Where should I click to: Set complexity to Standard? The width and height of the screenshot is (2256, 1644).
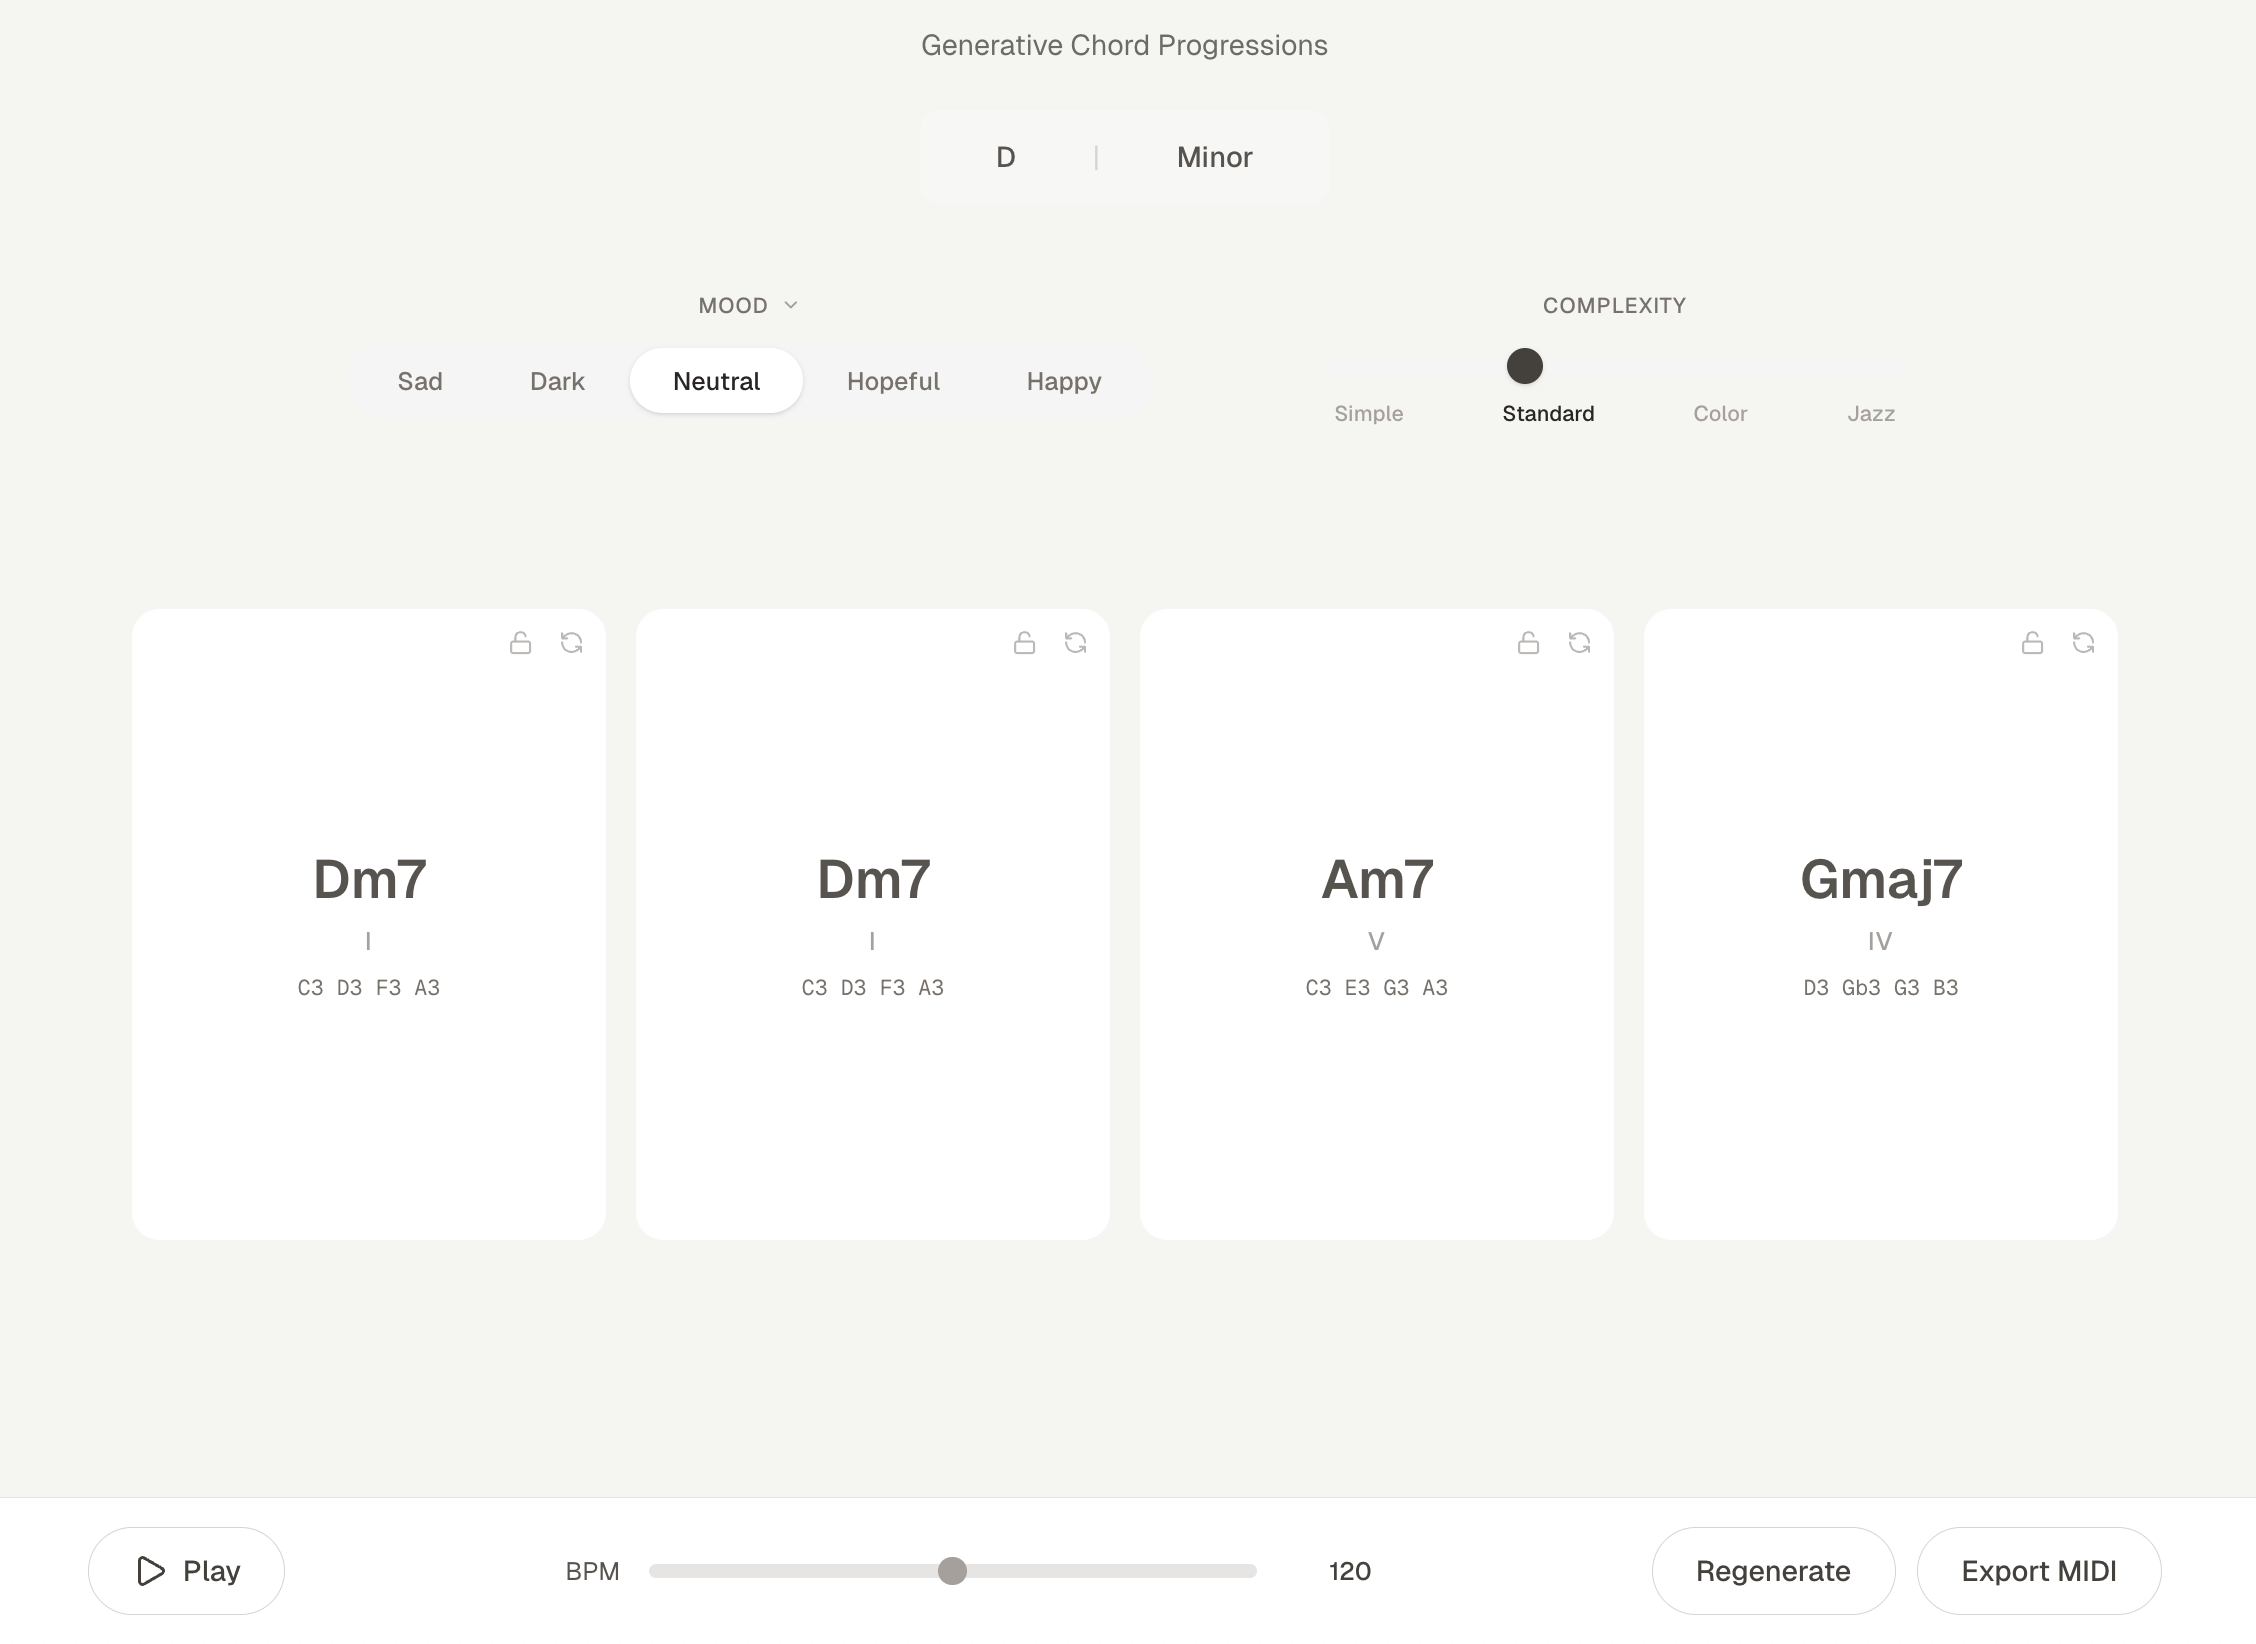coord(1548,414)
